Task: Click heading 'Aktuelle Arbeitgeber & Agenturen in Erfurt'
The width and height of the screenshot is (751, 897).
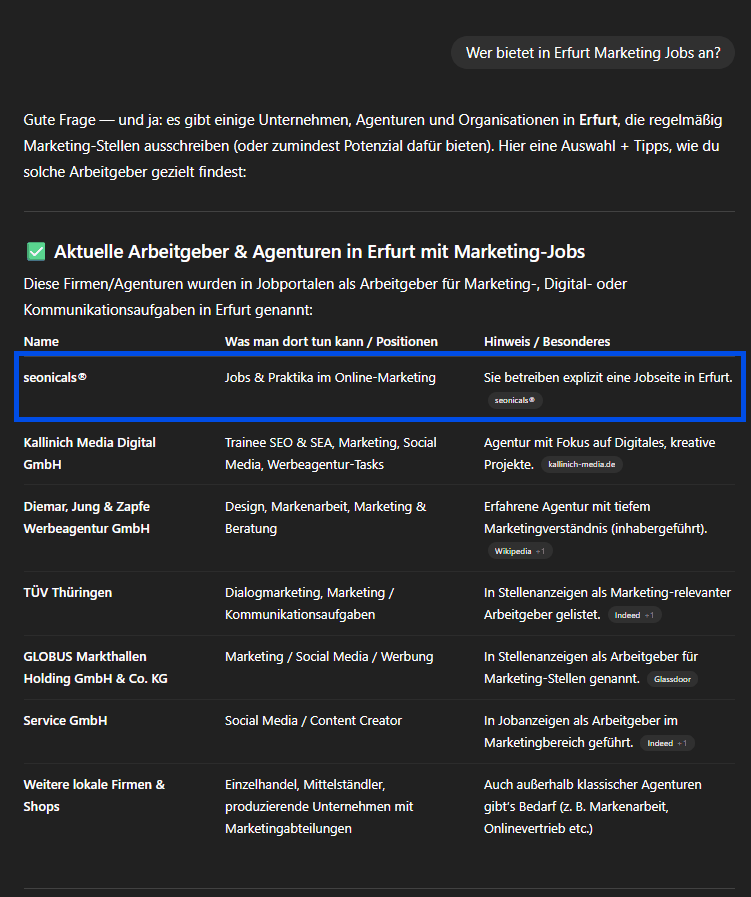Action: coord(319,252)
